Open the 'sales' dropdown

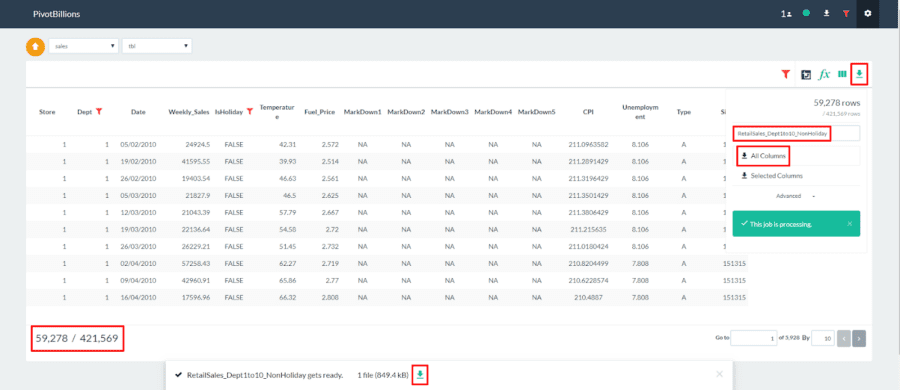pyautogui.click(x=84, y=46)
